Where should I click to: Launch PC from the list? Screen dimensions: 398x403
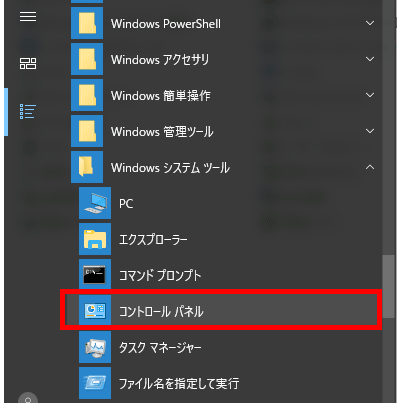pos(126,204)
